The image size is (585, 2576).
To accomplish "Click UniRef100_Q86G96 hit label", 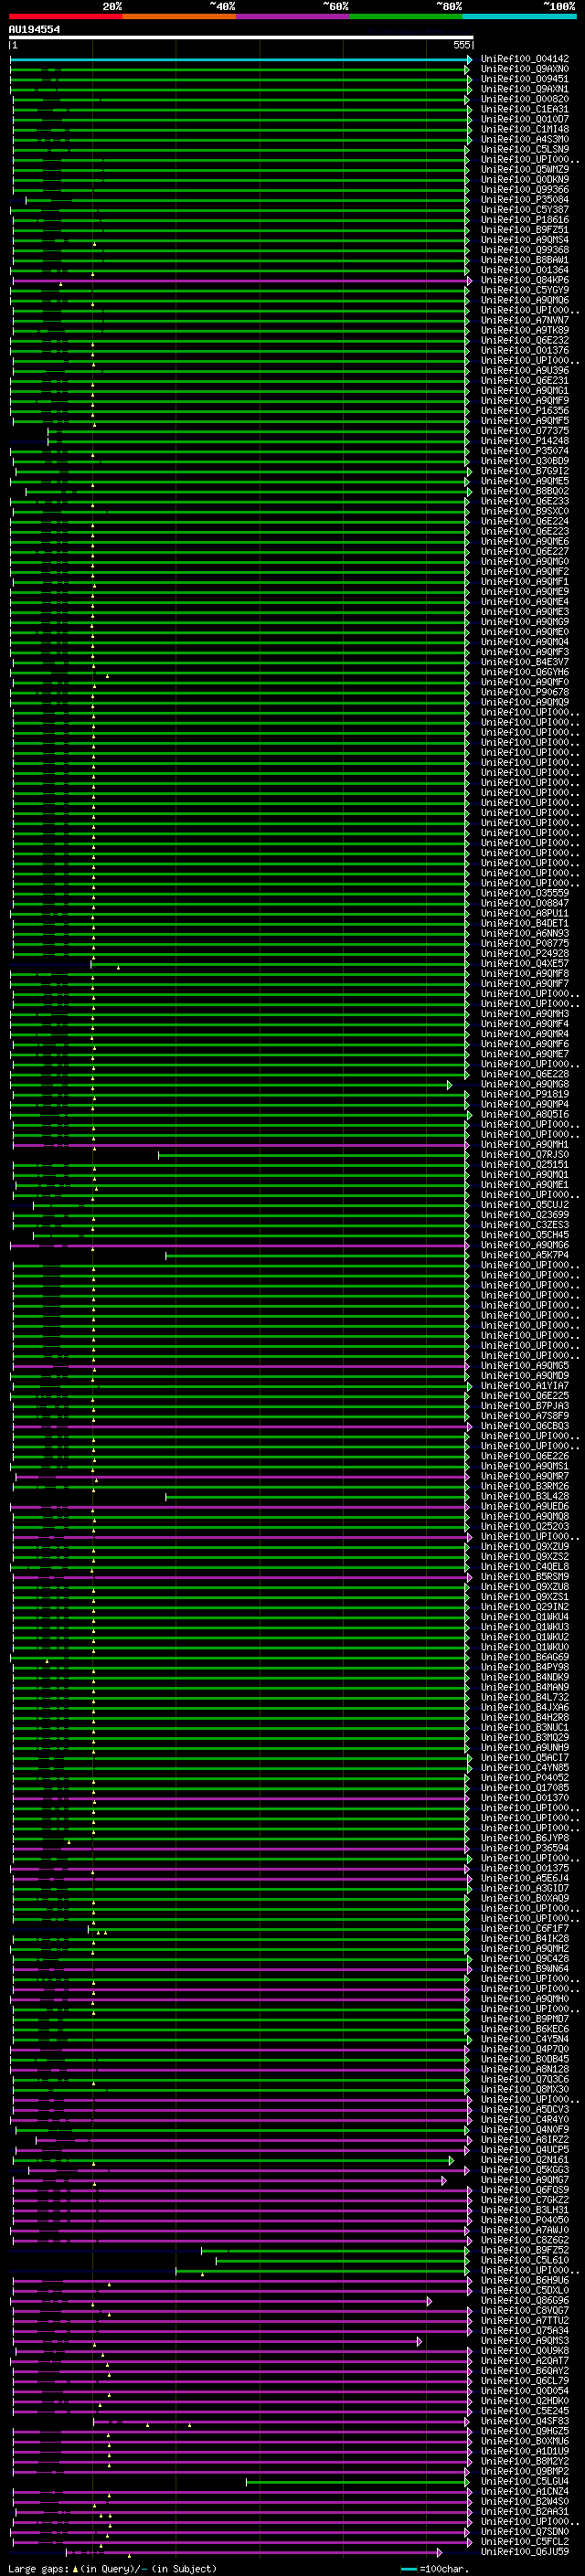I will point(525,2301).
